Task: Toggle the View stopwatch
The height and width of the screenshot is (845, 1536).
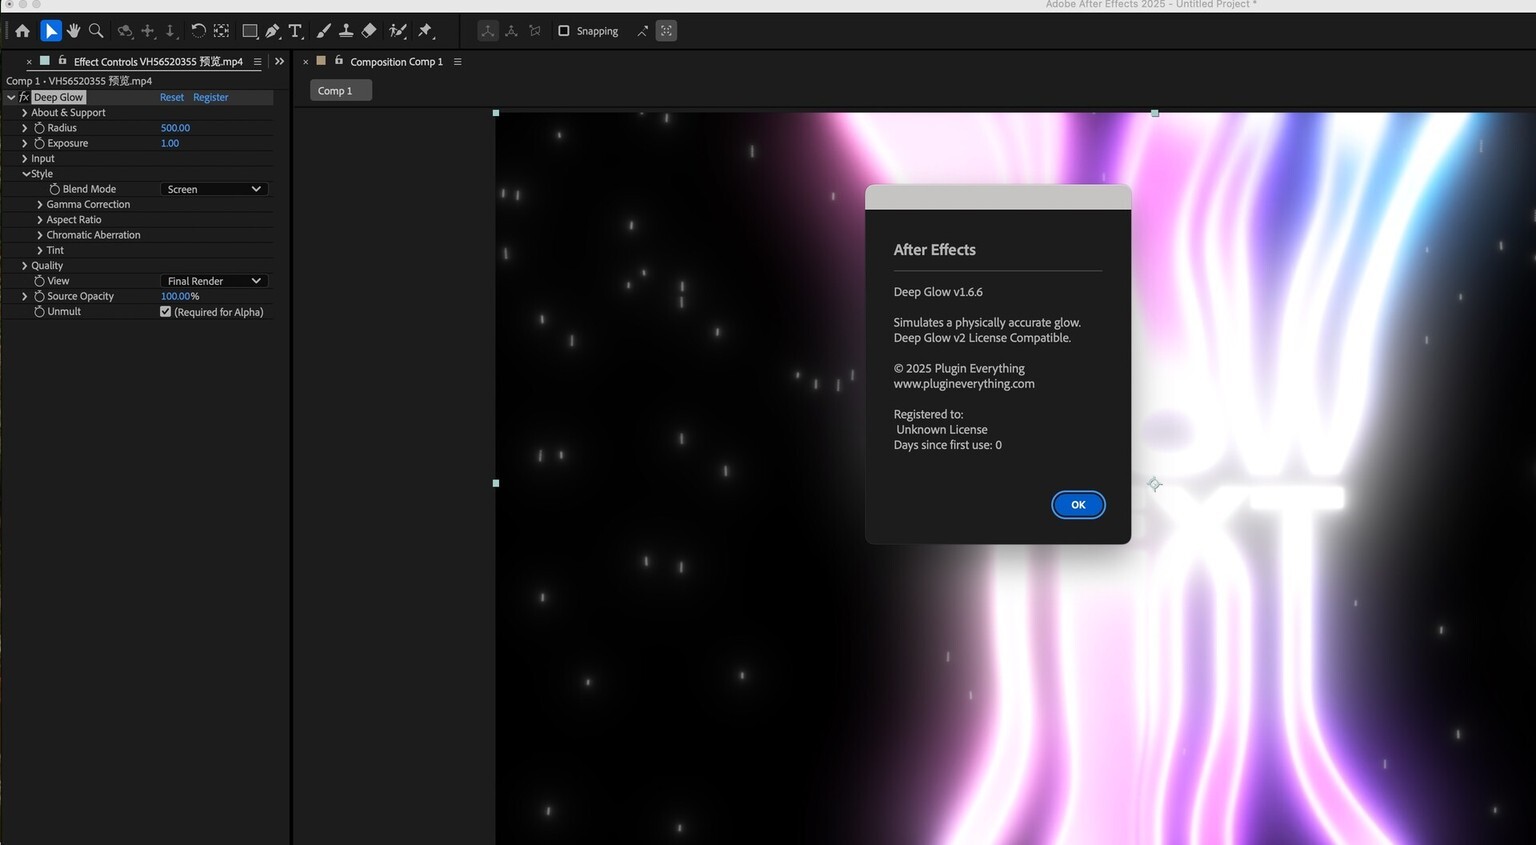Action: [39, 281]
